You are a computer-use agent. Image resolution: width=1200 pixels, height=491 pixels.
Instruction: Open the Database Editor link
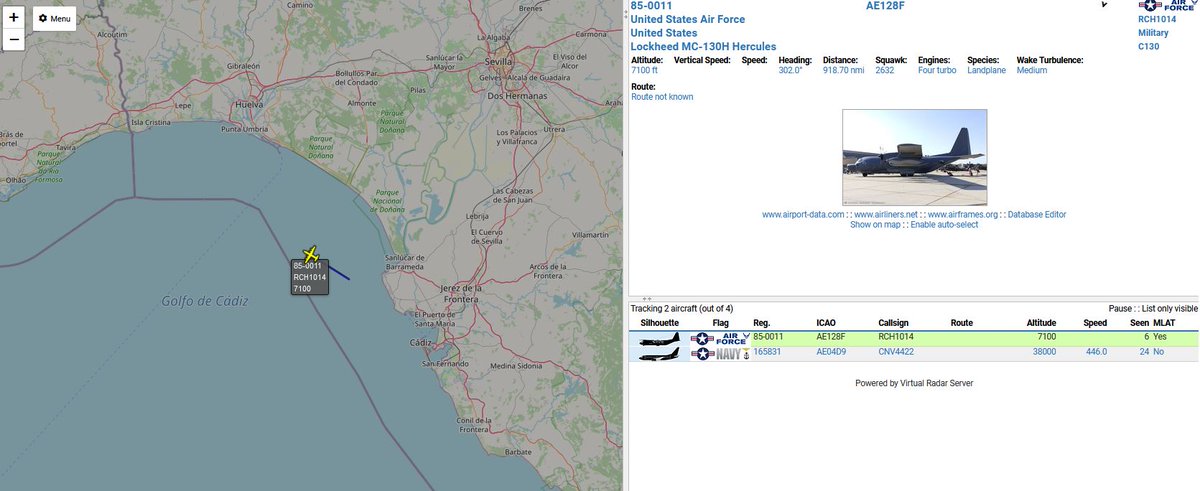(x=1037, y=214)
